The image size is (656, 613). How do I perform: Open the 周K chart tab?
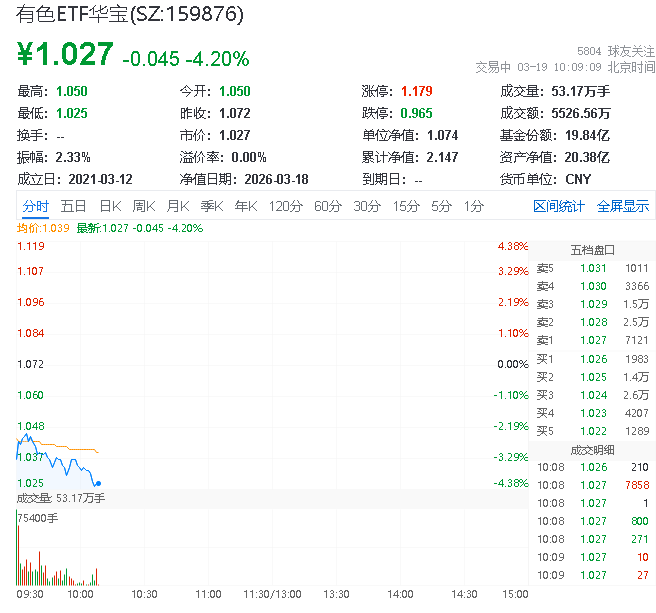coord(144,206)
